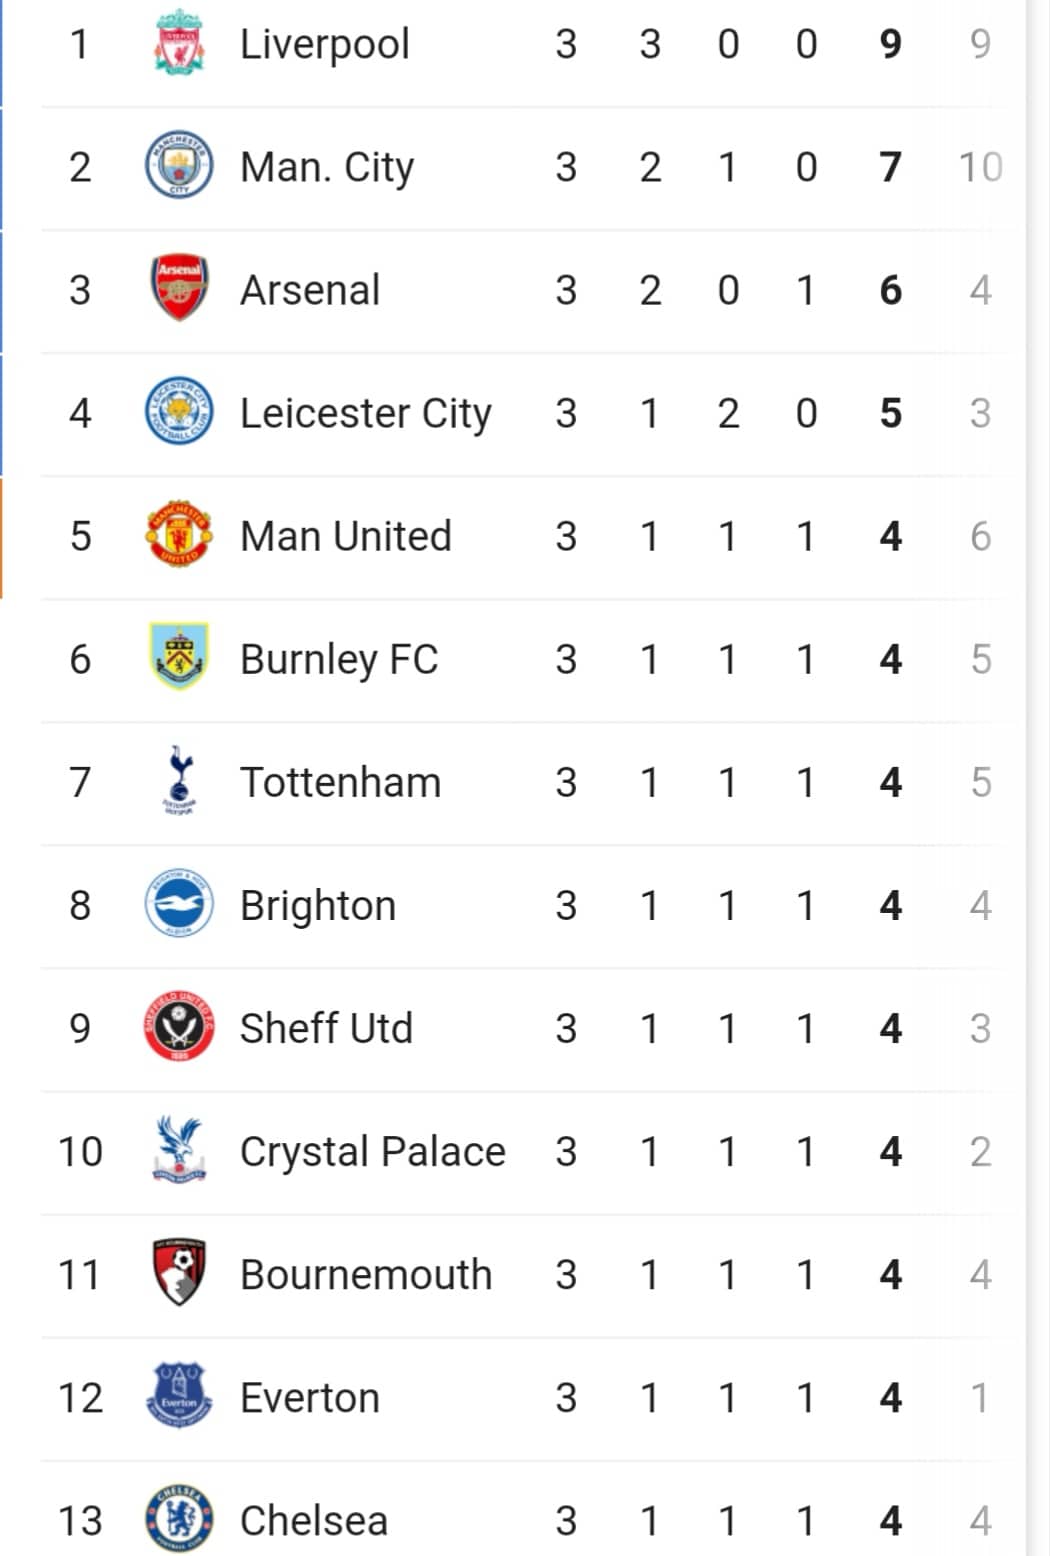Click Man. City's points value 7

[891, 167]
